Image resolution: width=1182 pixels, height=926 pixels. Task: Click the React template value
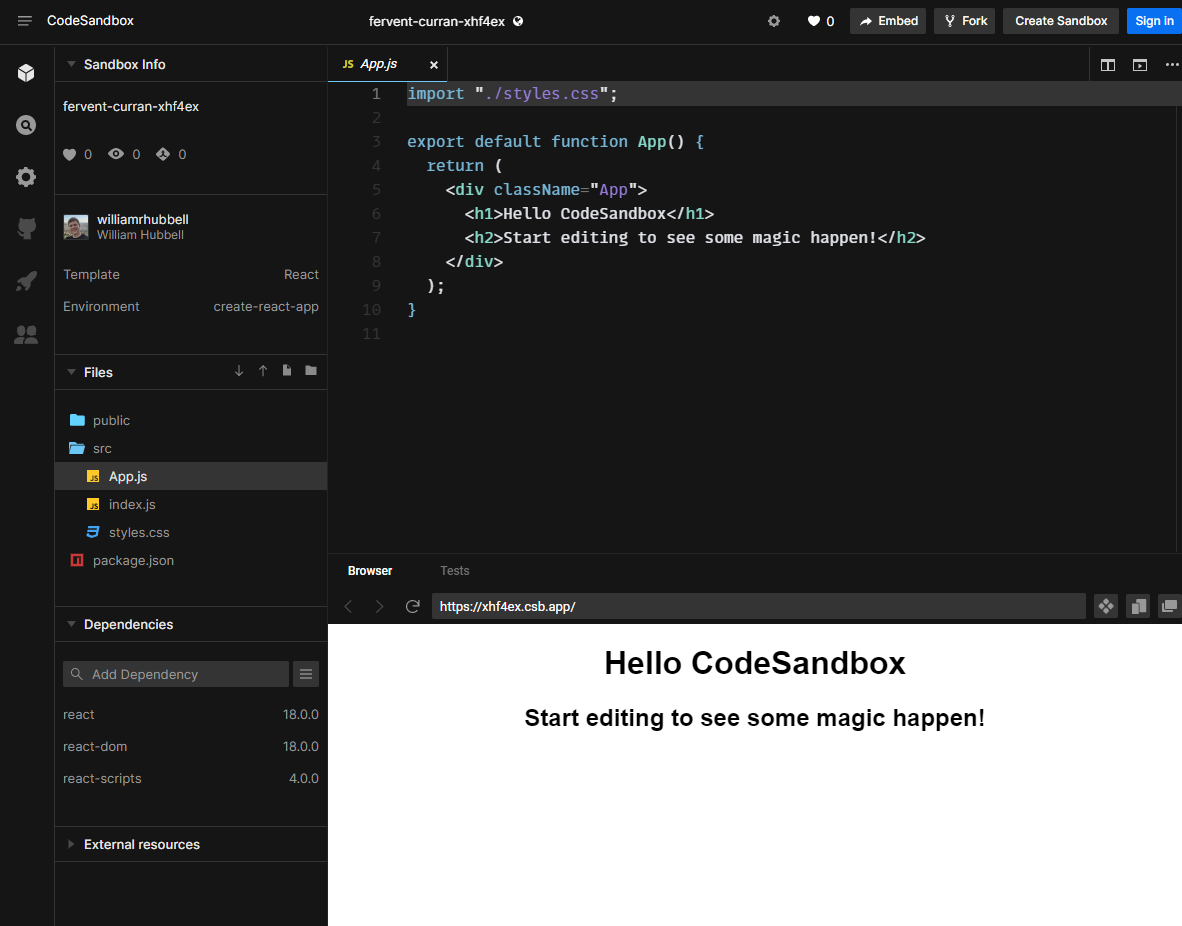point(302,274)
